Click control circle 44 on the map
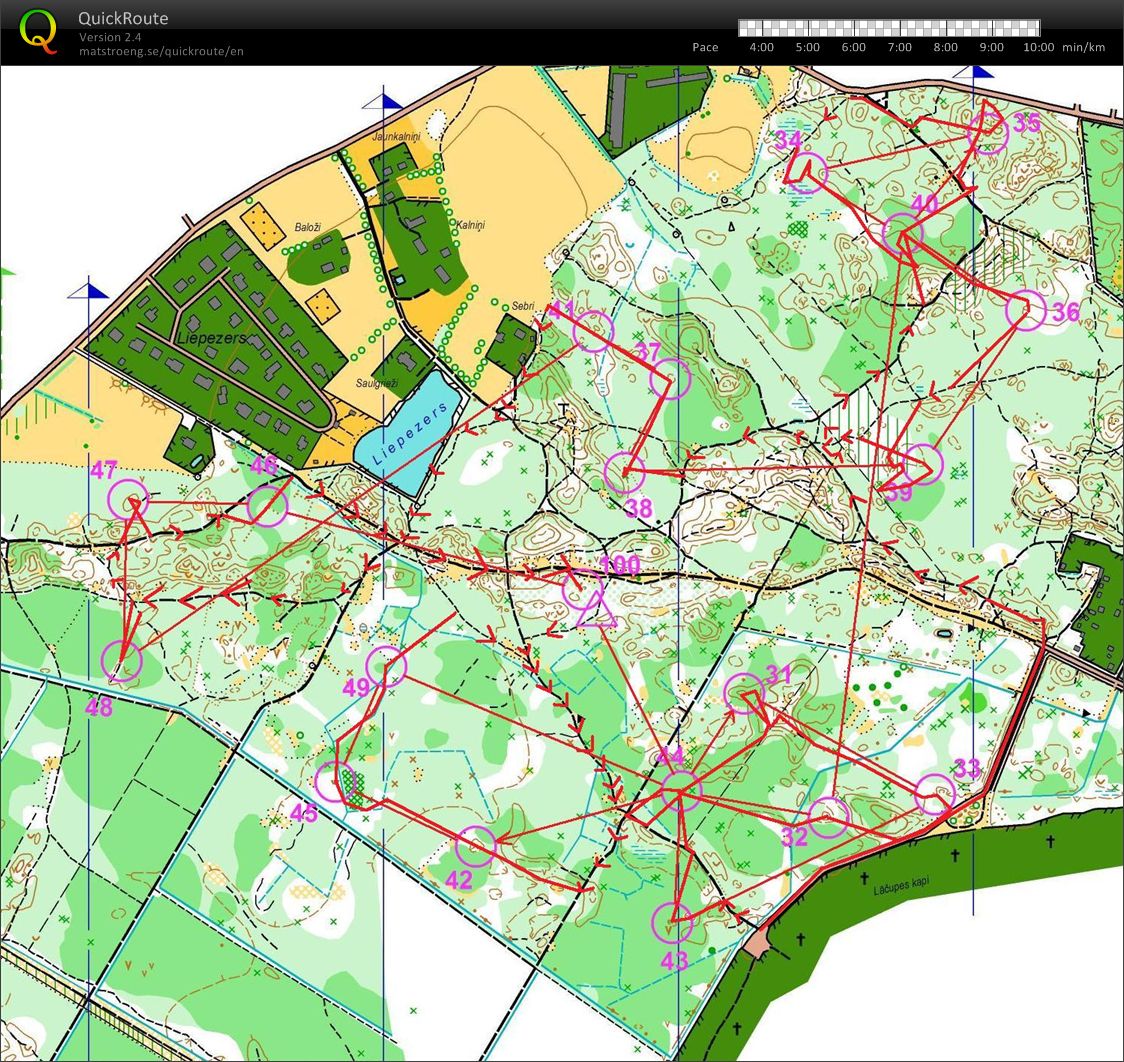1124x1062 pixels. click(x=680, y=790)
